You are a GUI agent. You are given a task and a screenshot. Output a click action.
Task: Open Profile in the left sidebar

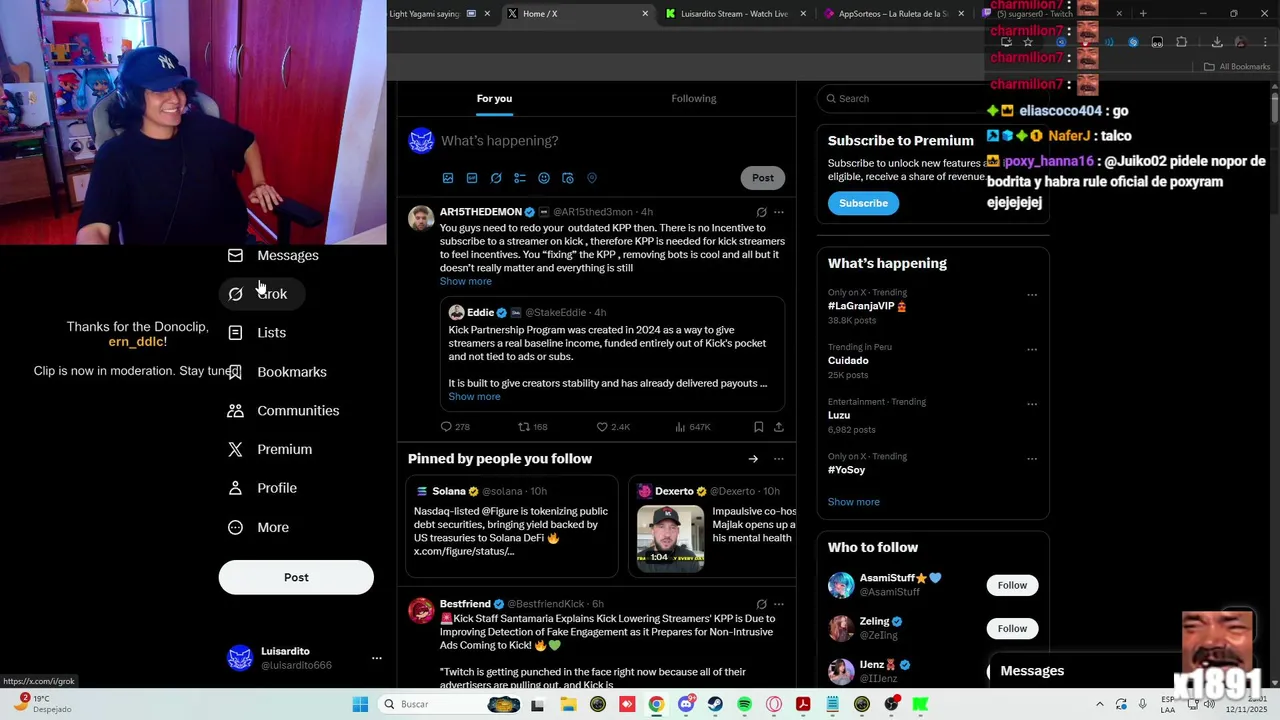click(263, 488)
